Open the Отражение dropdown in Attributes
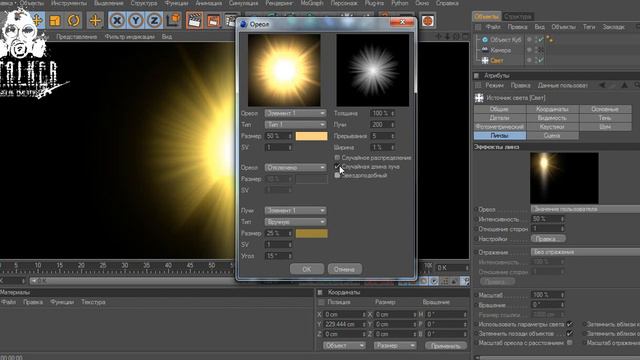 point(585,252)
